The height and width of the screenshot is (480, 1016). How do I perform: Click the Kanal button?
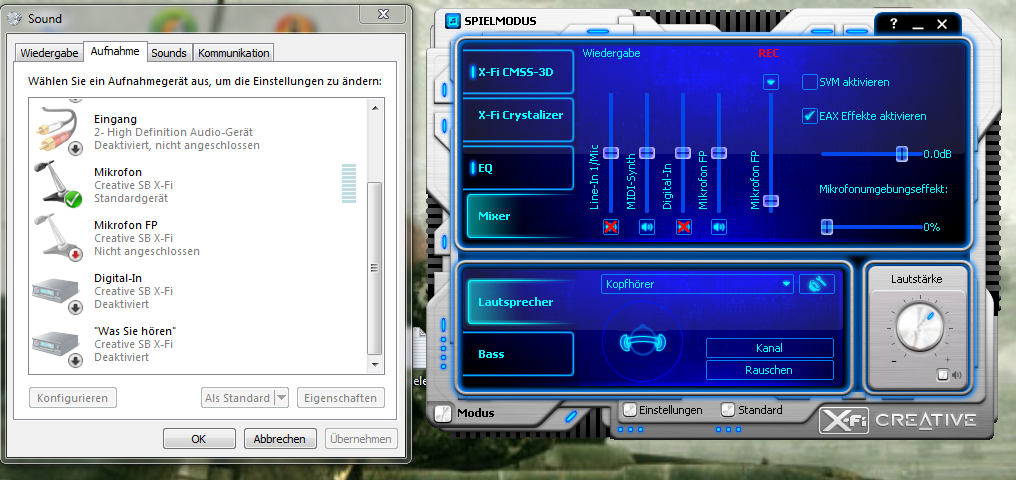770,348
